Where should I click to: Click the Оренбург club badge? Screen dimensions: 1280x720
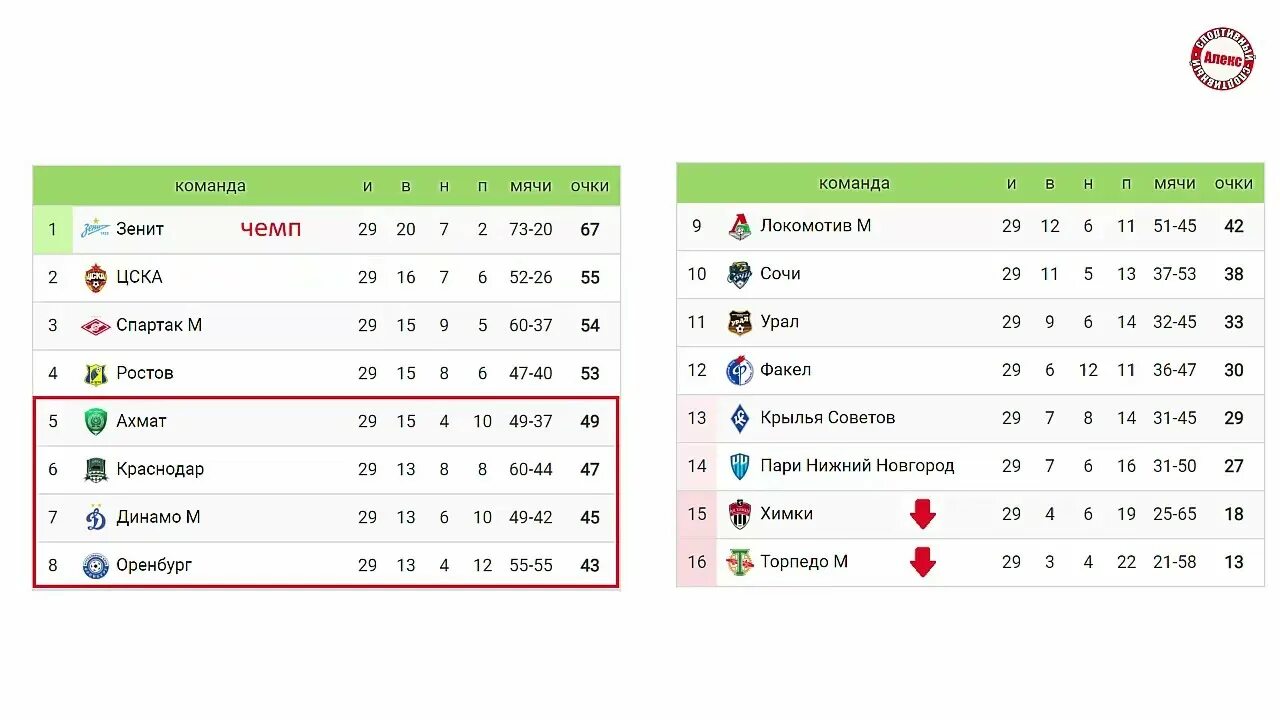(96, 565)
